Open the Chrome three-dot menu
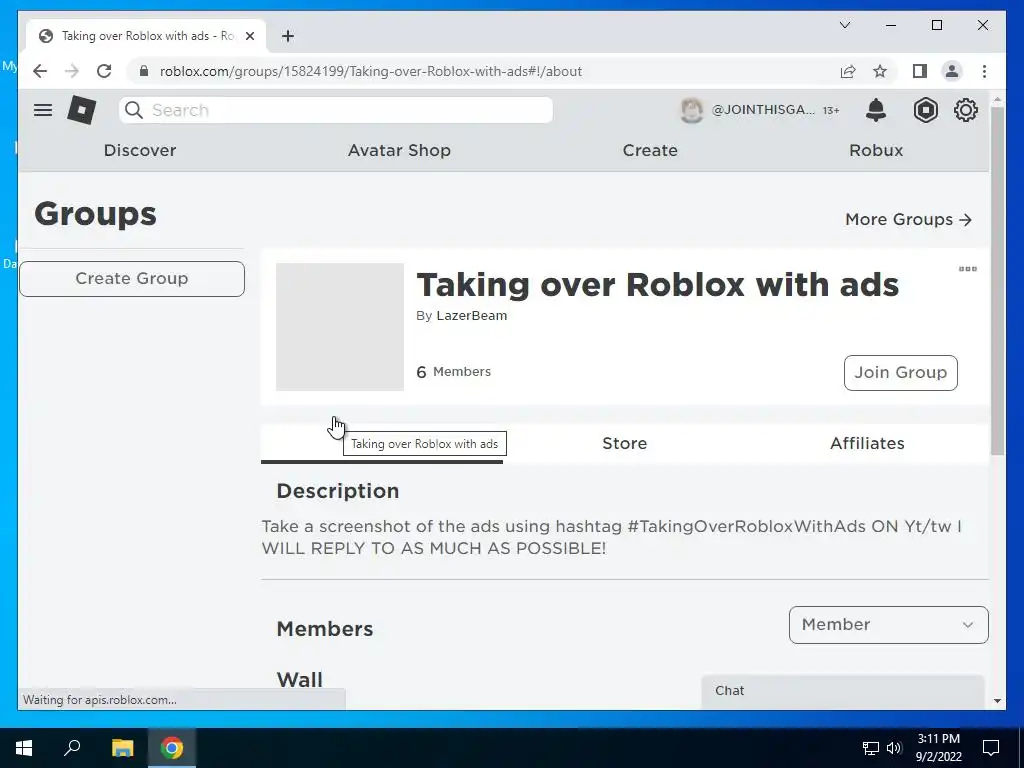Image resolution: width=1024 pixels, height=768 pixels. pos(984,71)
